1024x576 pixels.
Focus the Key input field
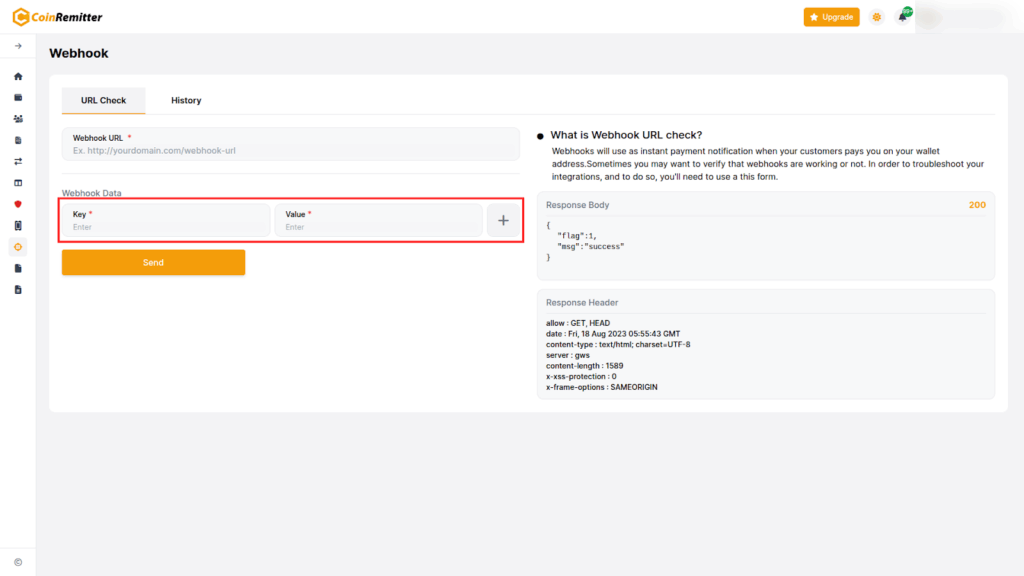point(166,227)
